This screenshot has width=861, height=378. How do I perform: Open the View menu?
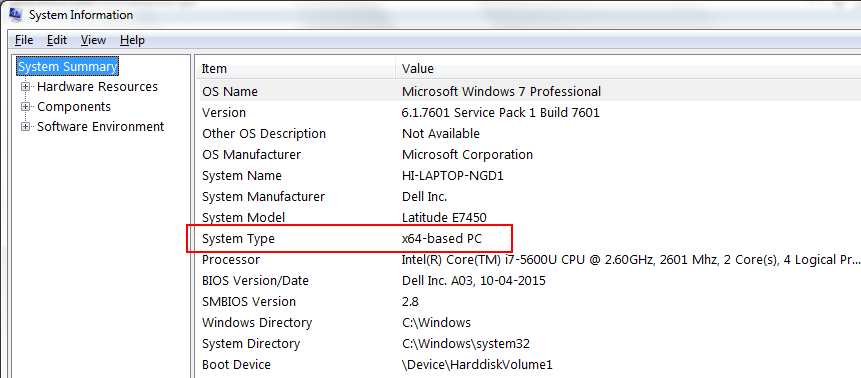(93, 40)
